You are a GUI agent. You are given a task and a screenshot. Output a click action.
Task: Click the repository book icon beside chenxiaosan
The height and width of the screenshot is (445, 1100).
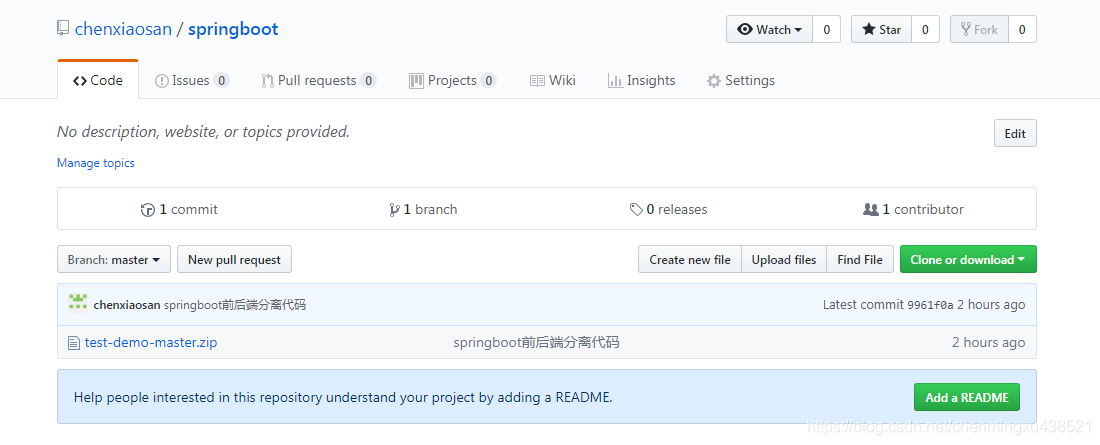click(x=63, y=29)
